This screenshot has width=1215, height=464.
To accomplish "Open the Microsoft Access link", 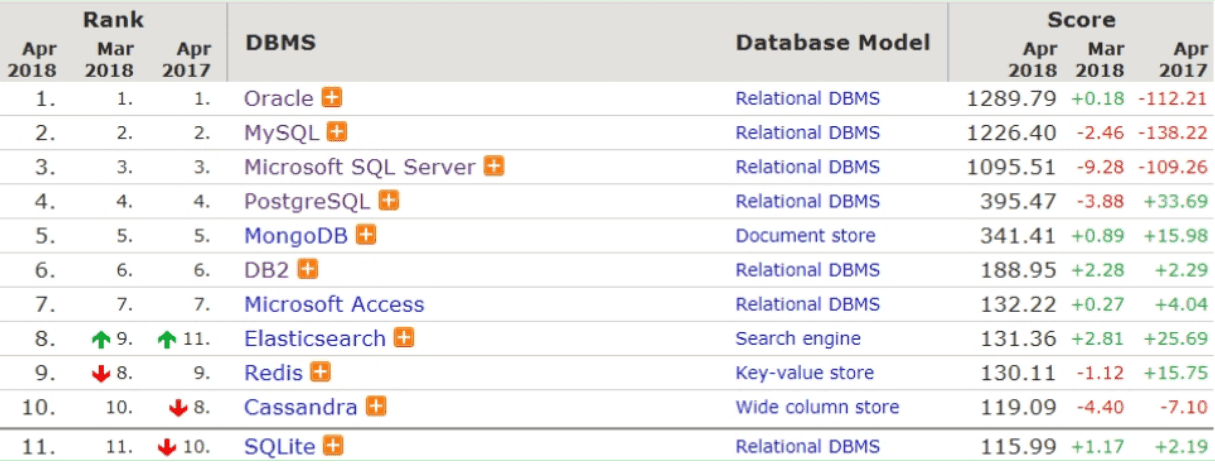I will (334, 304).
